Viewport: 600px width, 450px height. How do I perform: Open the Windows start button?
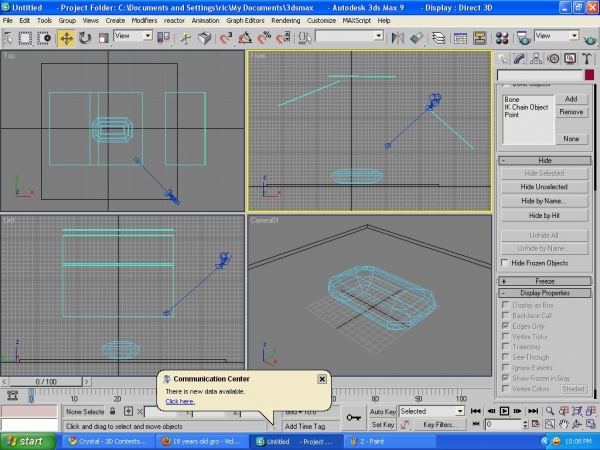click(x=28, y=441)
